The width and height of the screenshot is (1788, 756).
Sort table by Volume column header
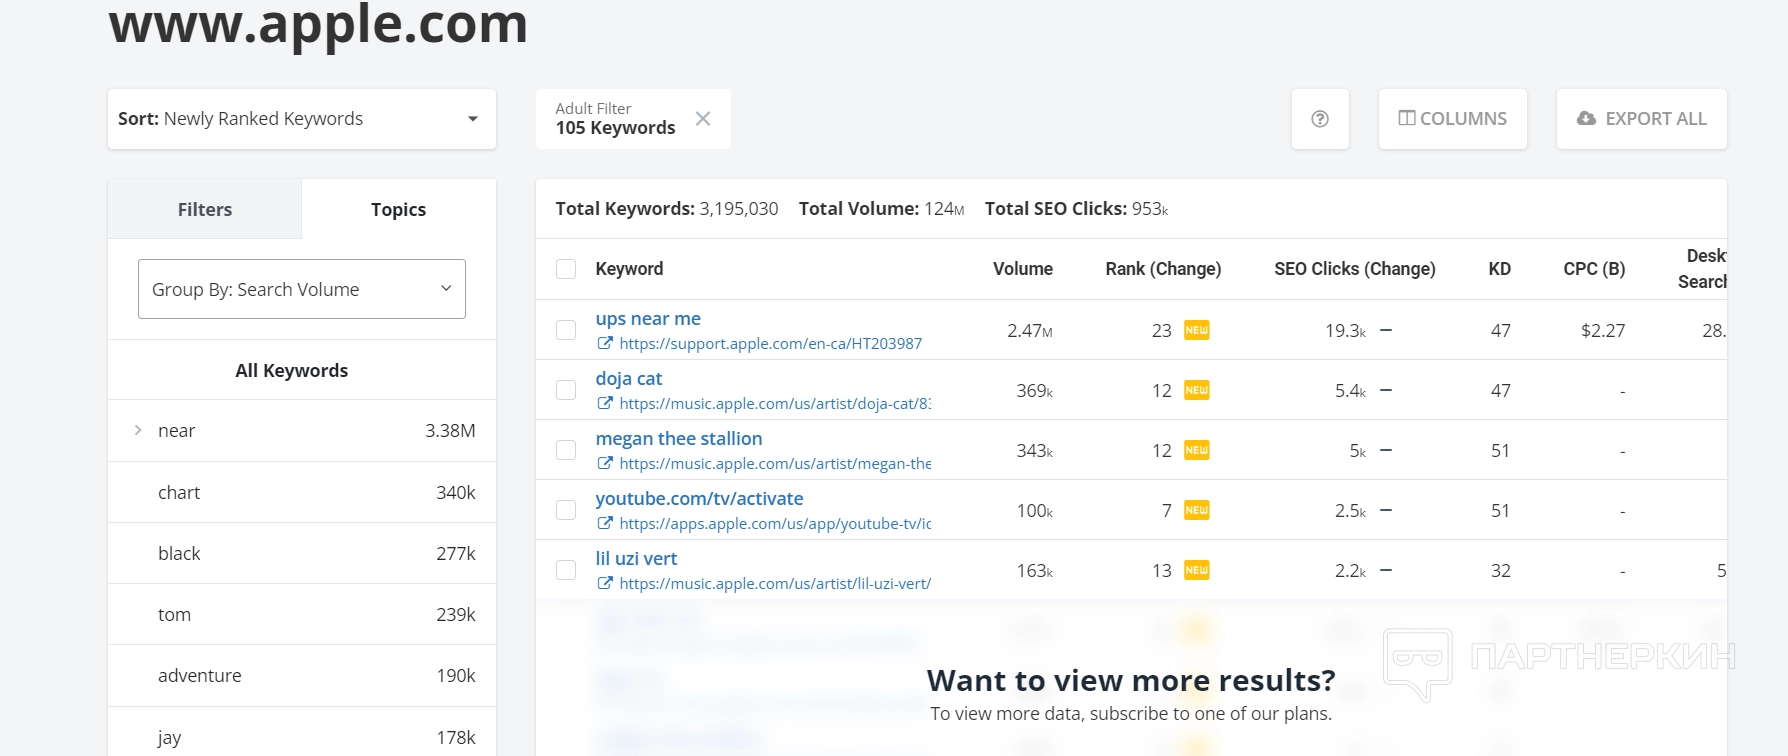pos(1022,269)
